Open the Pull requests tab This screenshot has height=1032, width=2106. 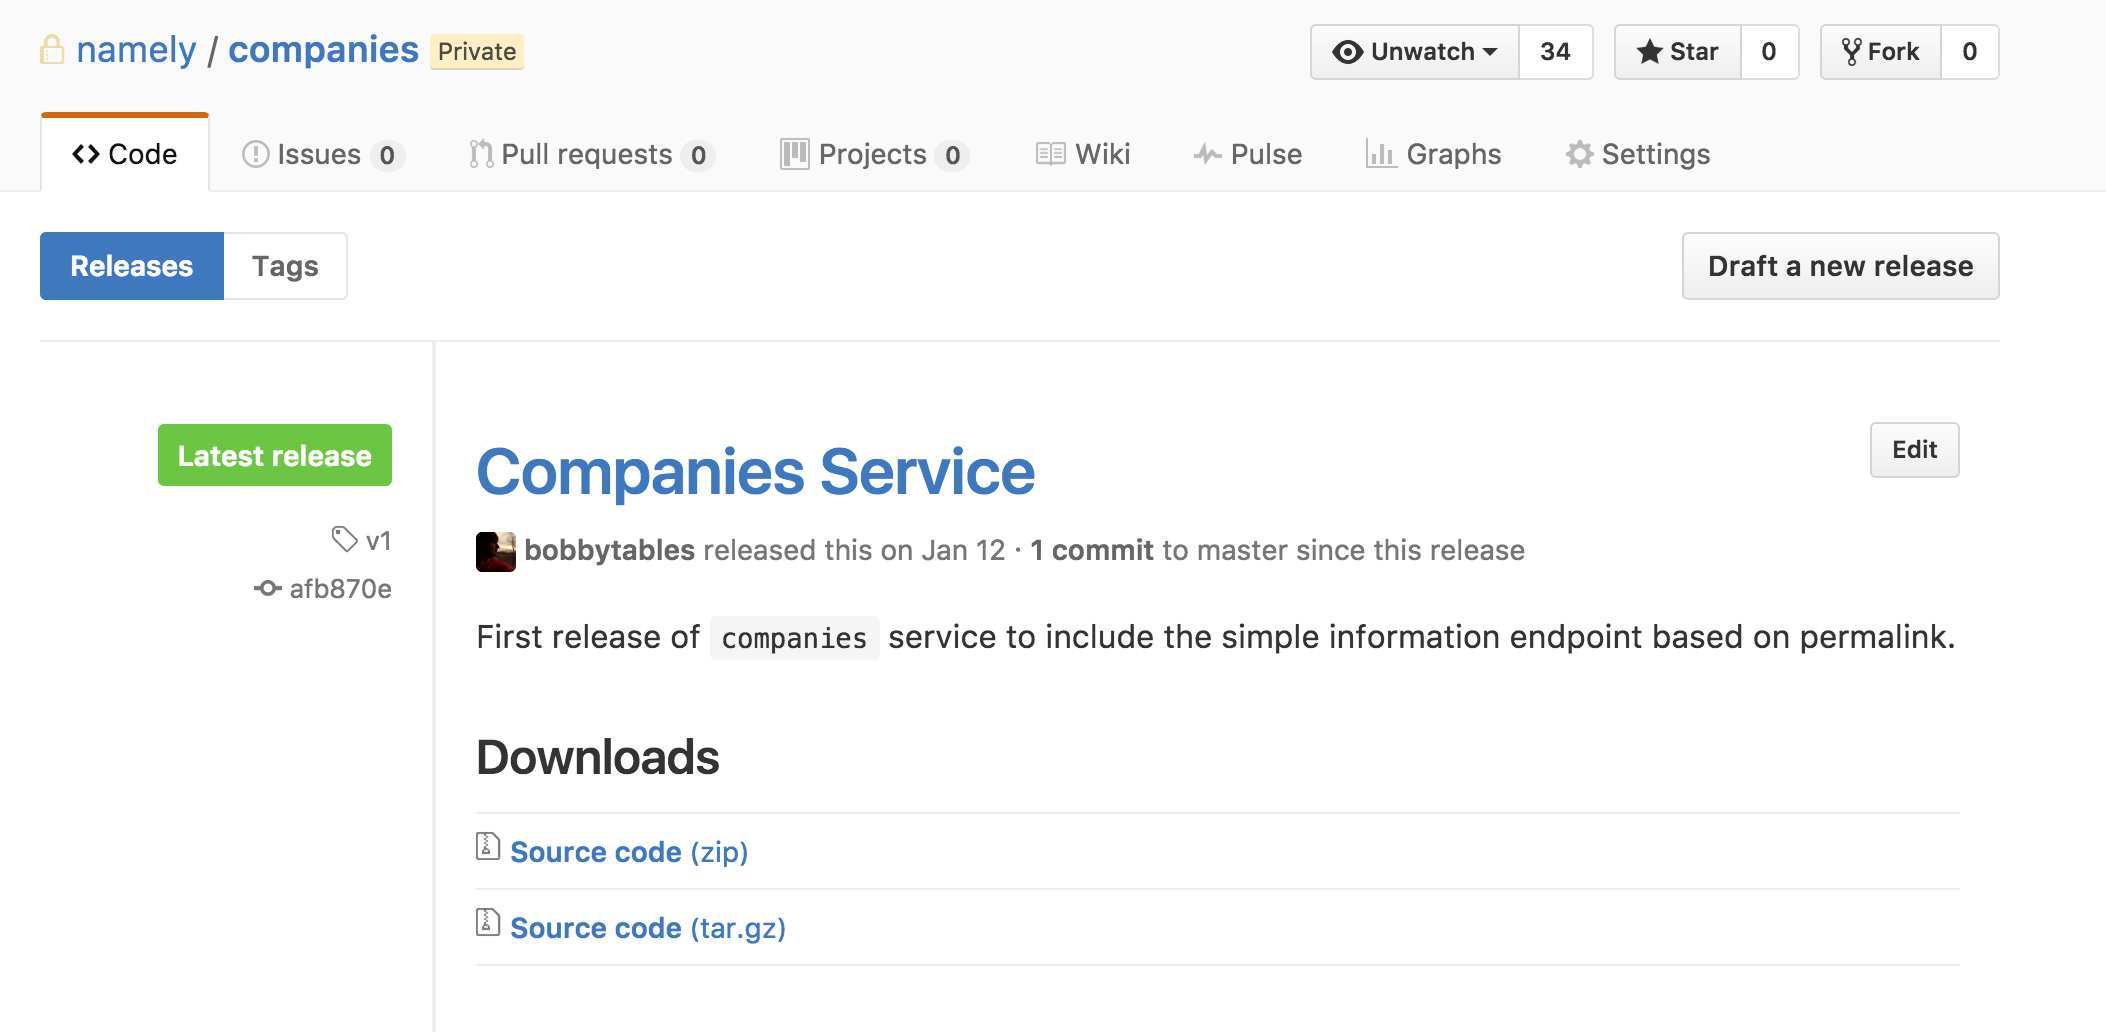[x=592, y=154]
